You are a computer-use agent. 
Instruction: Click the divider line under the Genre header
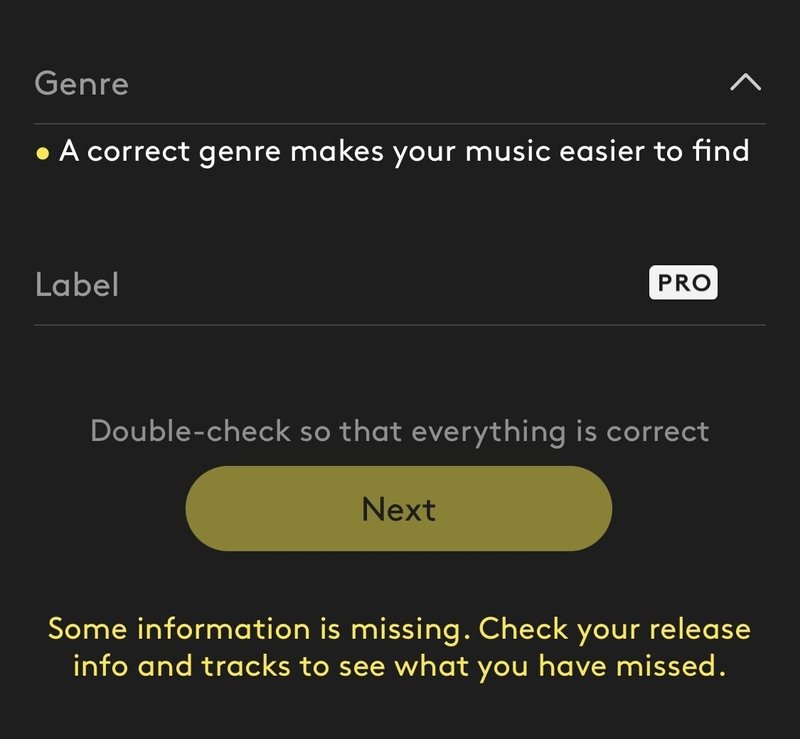coord(399,124)
